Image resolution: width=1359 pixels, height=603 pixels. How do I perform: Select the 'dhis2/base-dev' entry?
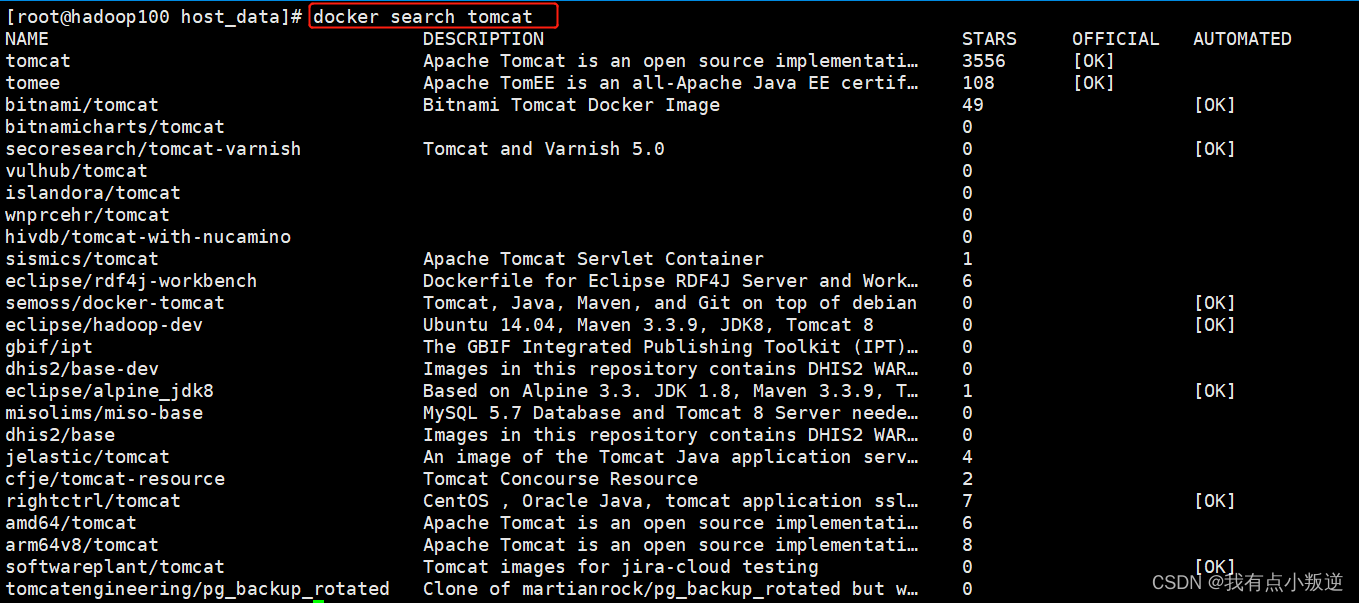[x=82, y=369]
